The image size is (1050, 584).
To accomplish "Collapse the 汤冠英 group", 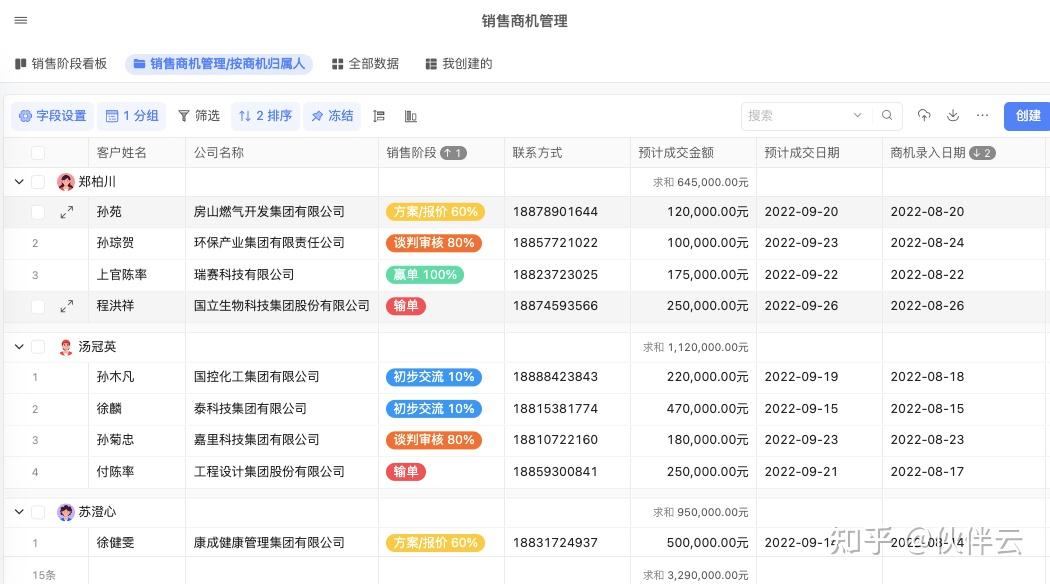I will pyautogui.click(x=19, y=346).
